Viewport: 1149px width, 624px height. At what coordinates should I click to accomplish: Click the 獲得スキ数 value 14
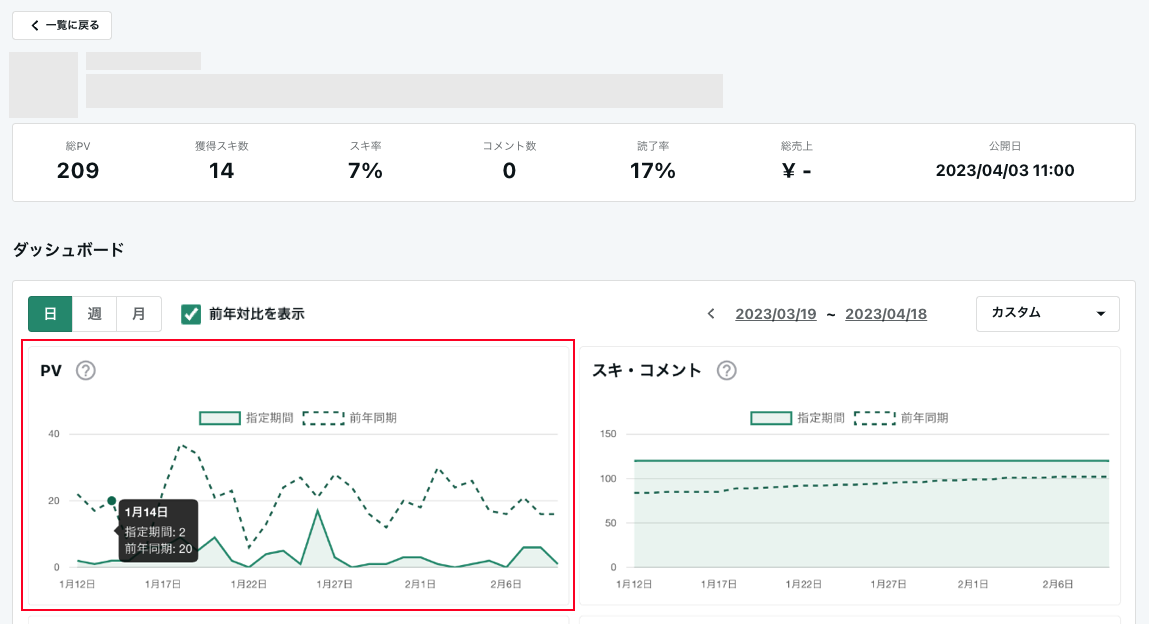pyautogui.click(x=221, y=171)
